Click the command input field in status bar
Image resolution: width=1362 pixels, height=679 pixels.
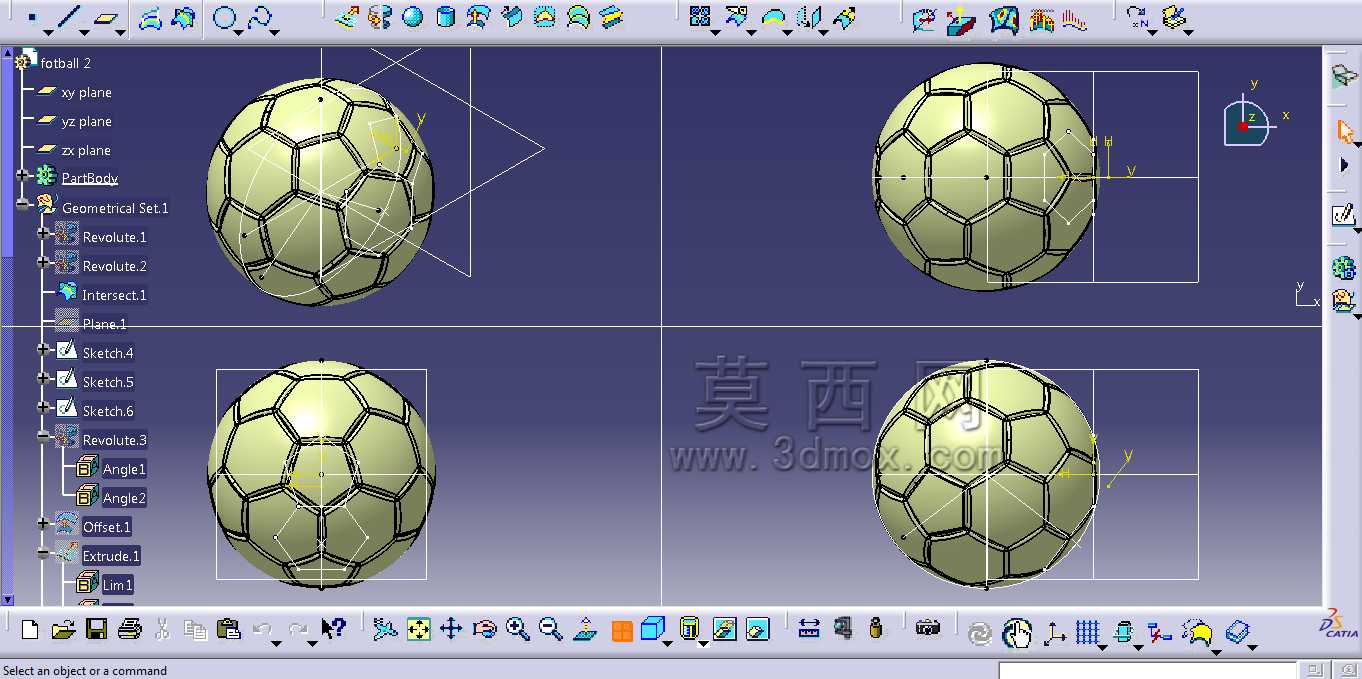click(x=1147, y=670)
